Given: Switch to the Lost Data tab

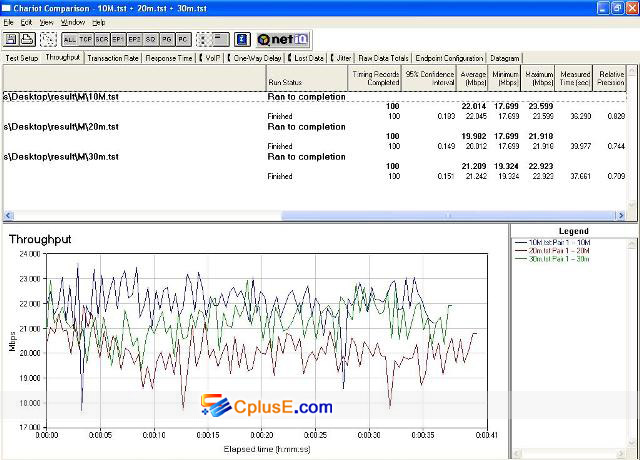Looking at the screenshot, I should [306, 58].
